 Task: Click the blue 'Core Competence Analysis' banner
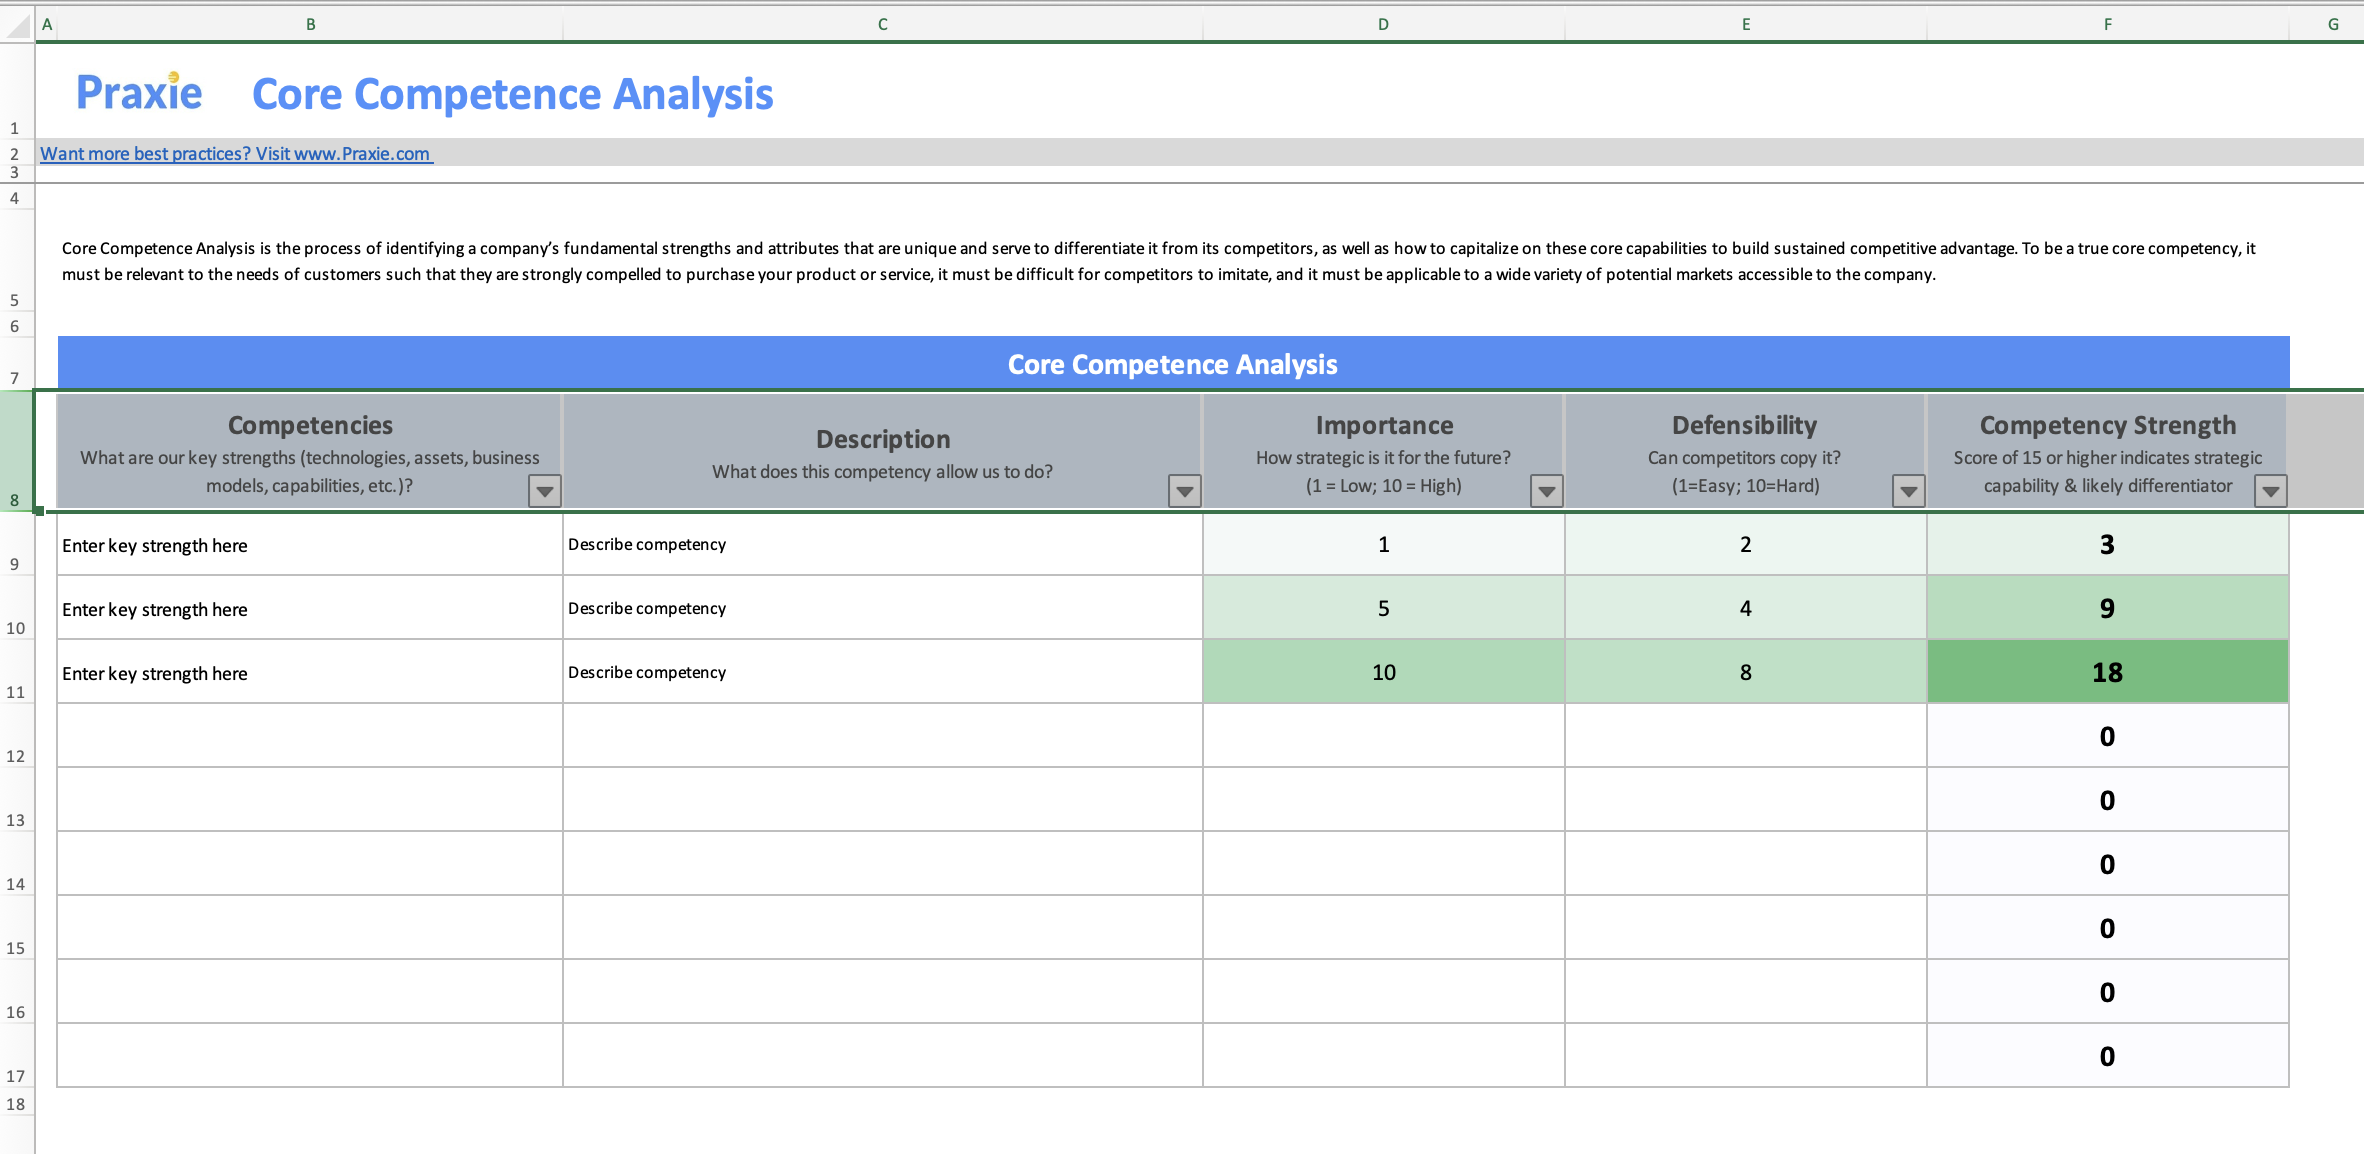1173,363
